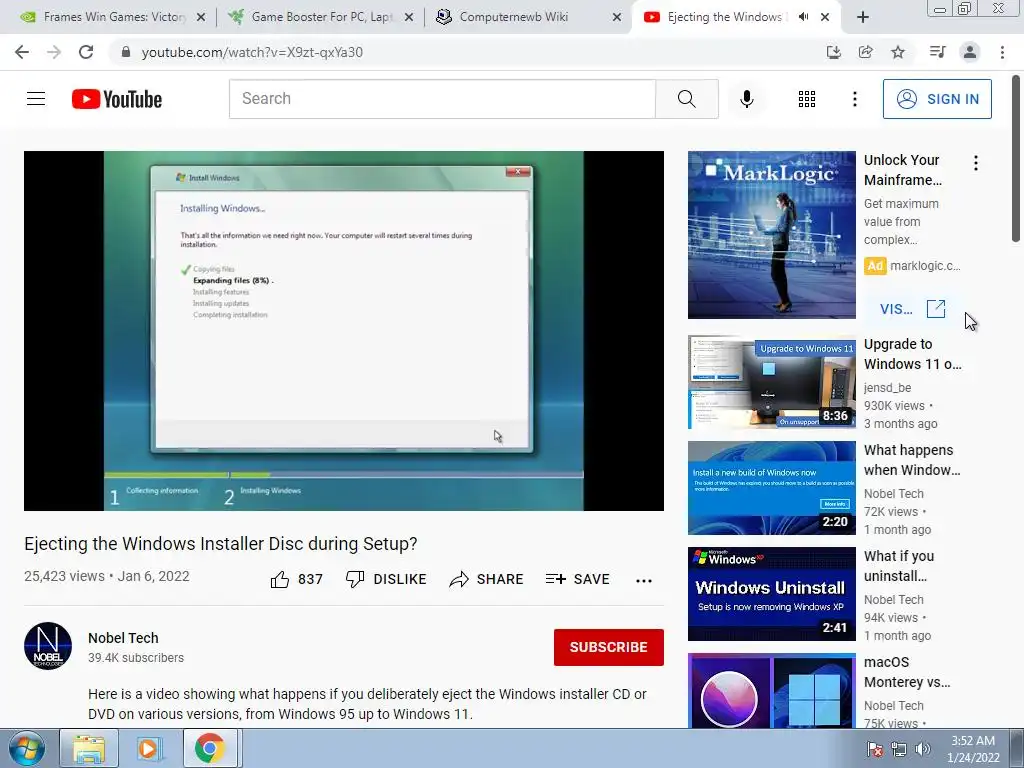The height and width of the screenshot is (768, 1024).
Task: Go back to the previous page
Action: (x=22, y=52)
